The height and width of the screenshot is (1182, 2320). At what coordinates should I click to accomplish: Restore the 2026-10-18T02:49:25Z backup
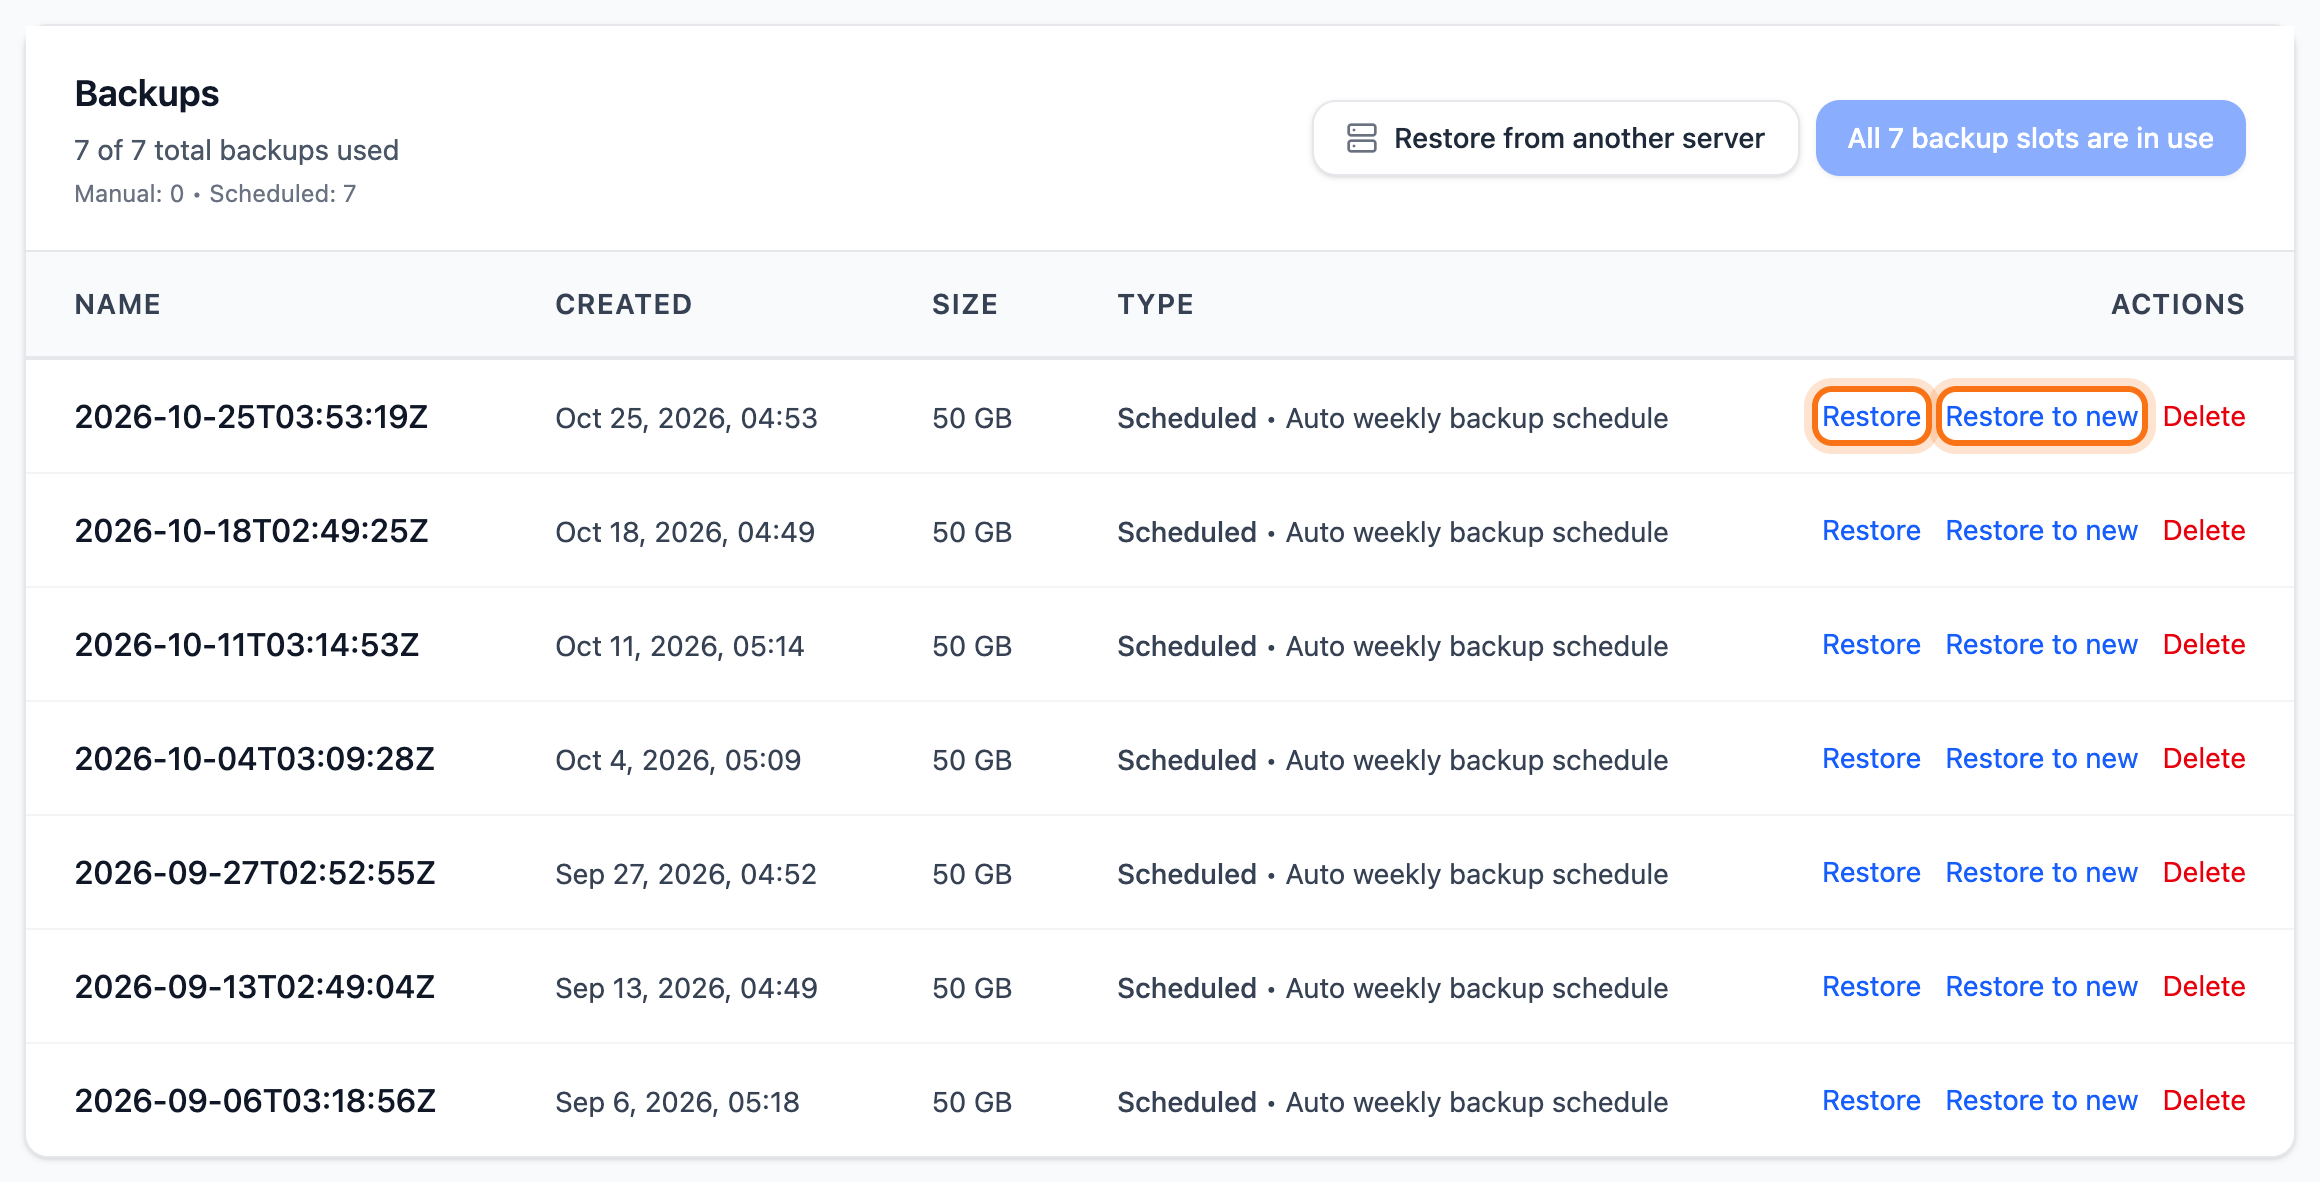1871,531
